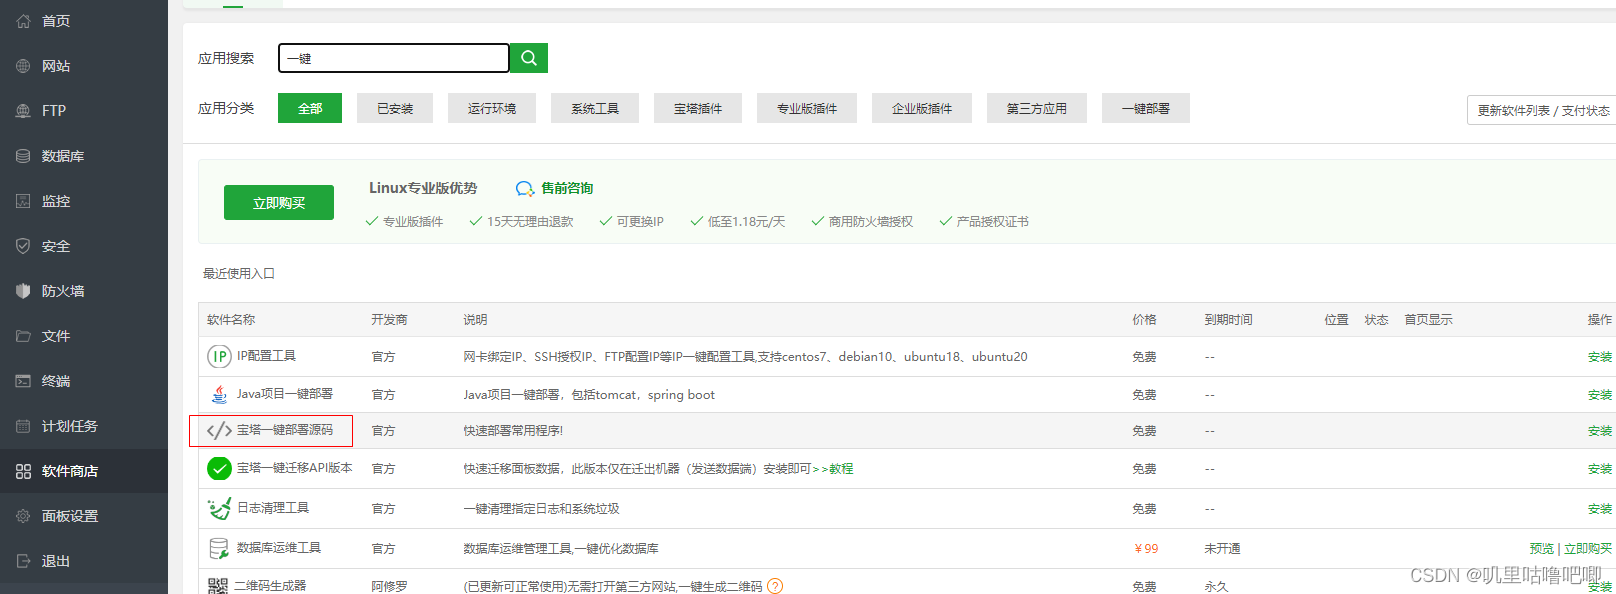Select the 专业版插件 category tab
1616x594 pixels.
807,108
